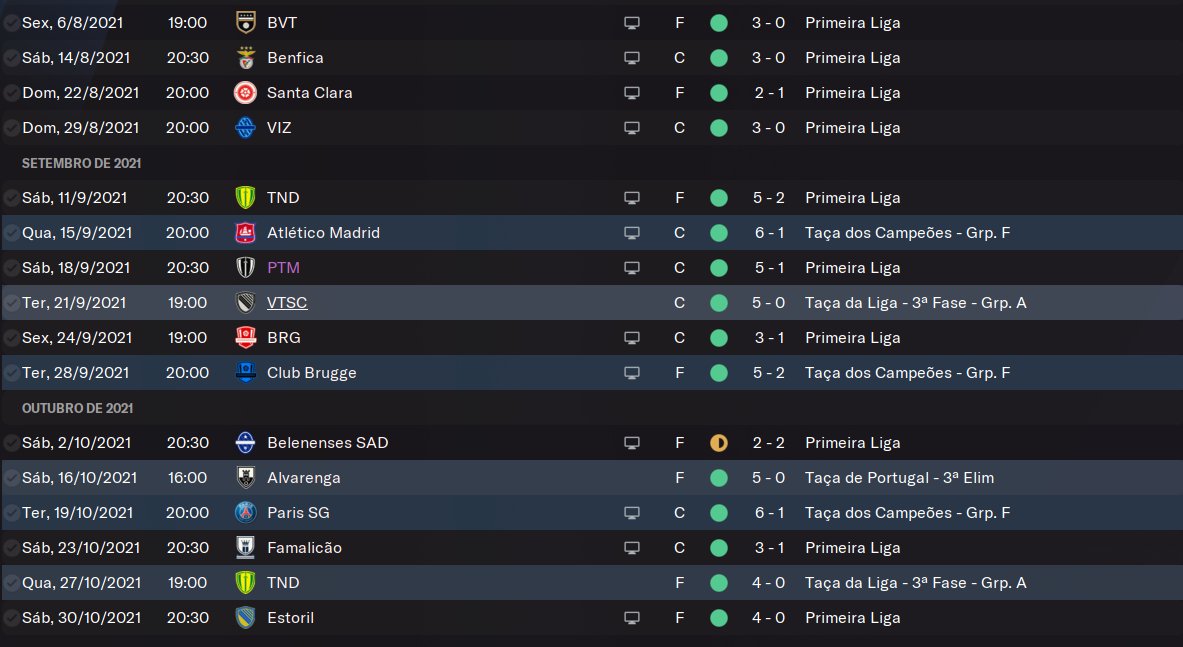Click the Paris SG club crest
The width and height of the screenshot is (1183, 647).
pos(245,513)
